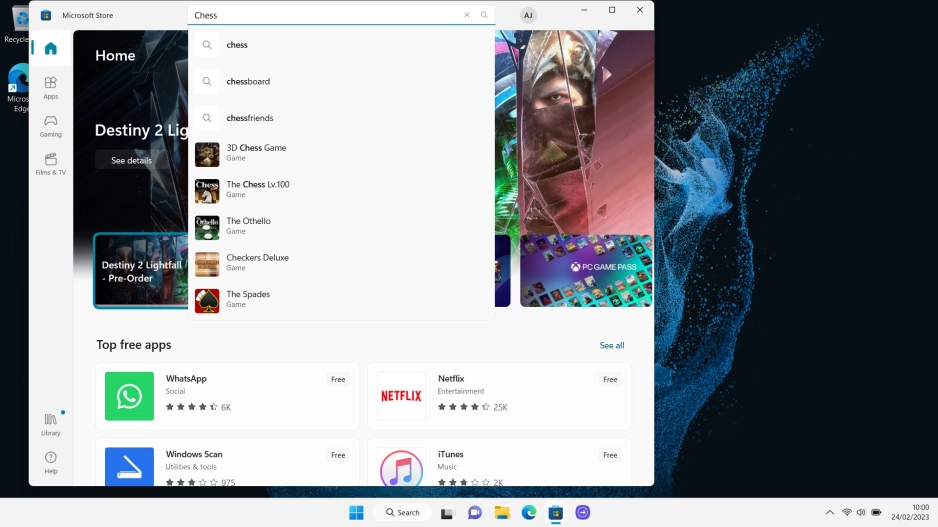938x527 pixels.
Task: Open the Gaming section in sidebar
Action: (x=51, y=126)
